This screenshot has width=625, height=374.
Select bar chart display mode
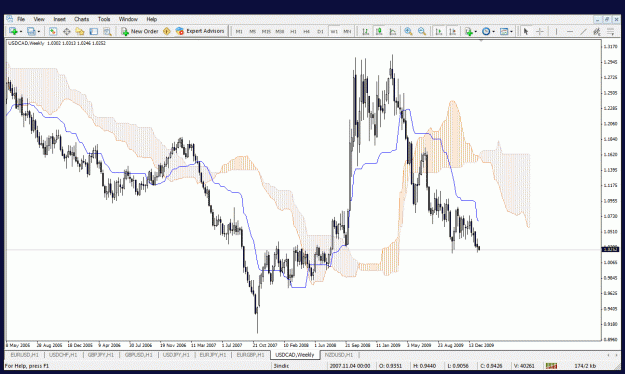tap(366, 31)
